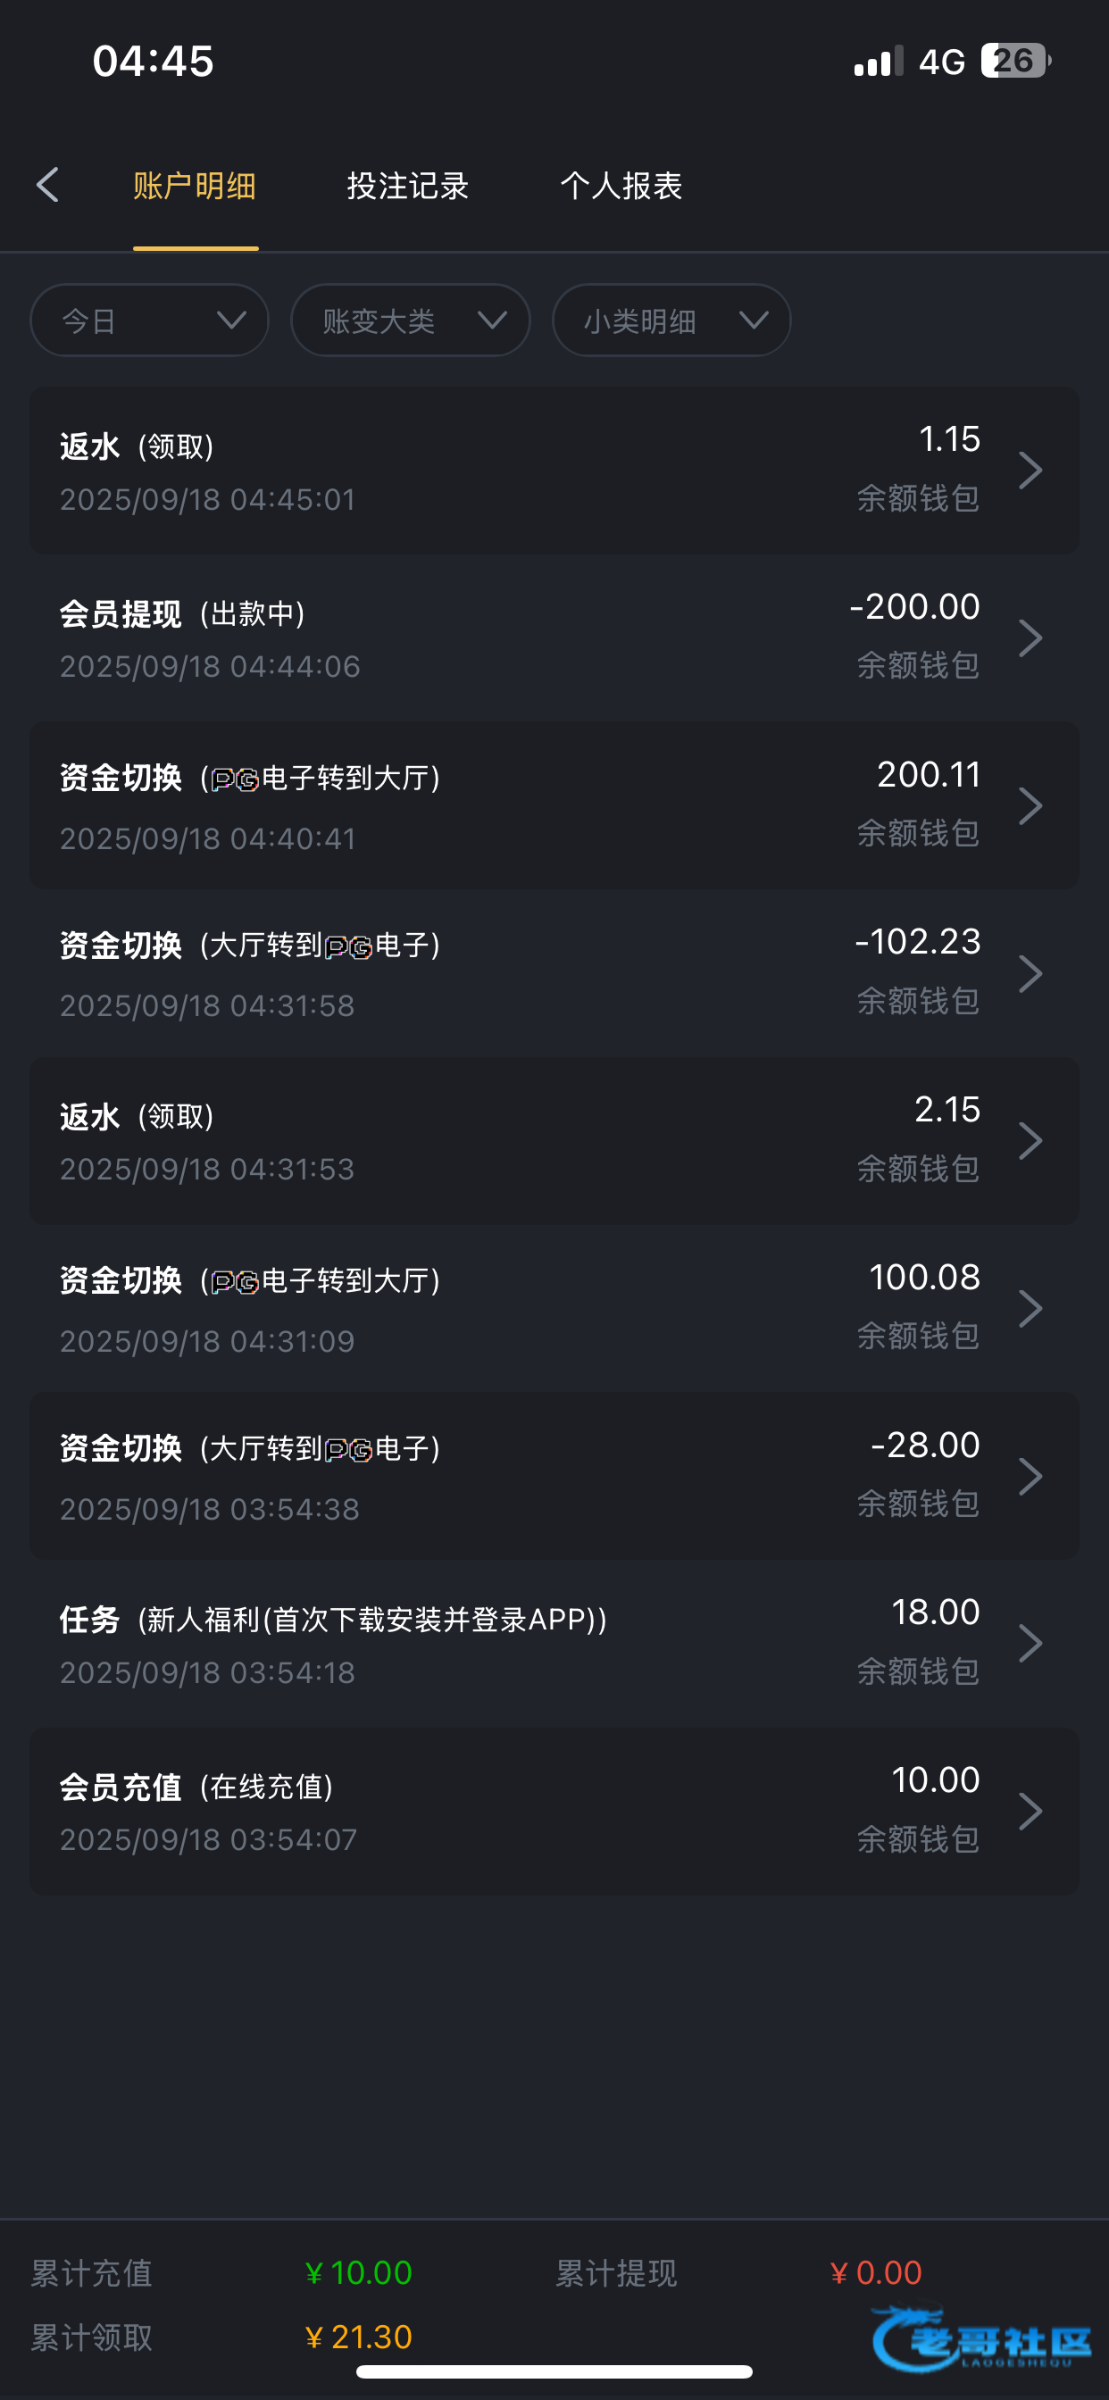Tap the 任务 新人福利 reward record
The image size is (1109, 2400).
[500, 1643]
